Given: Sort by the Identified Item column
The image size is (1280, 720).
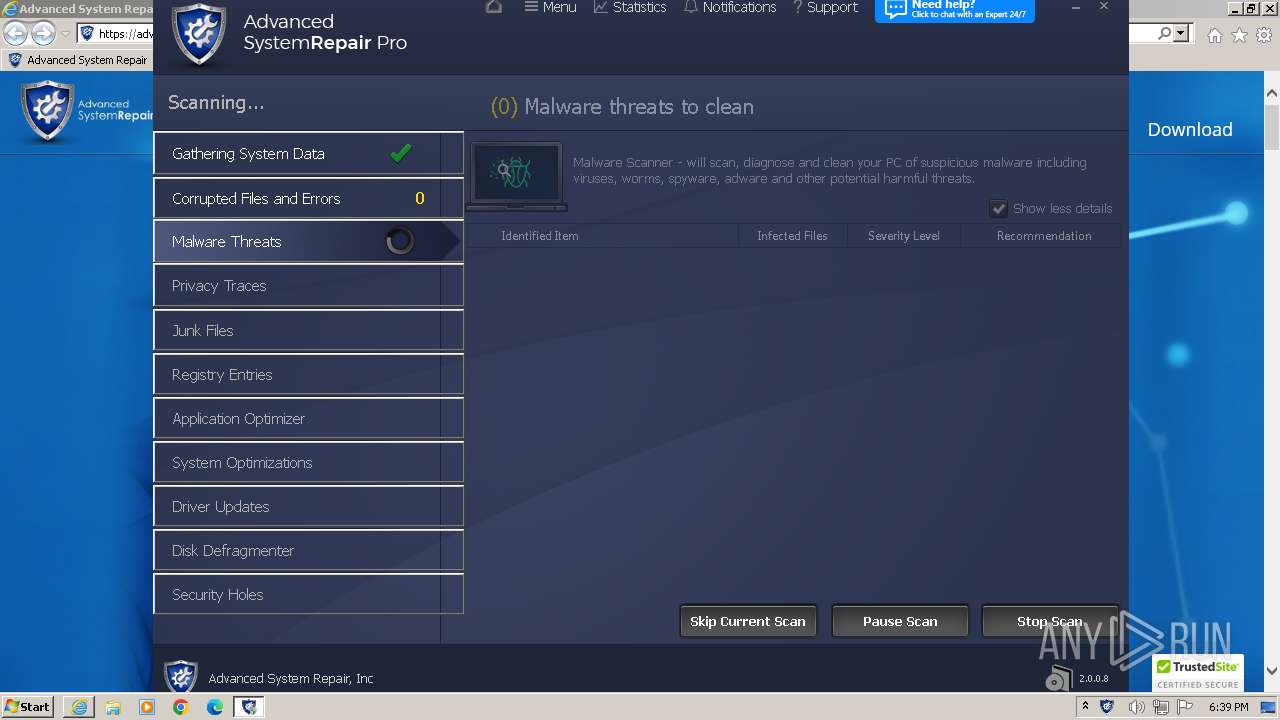Looking at the screenshot, I should point(540,236).
